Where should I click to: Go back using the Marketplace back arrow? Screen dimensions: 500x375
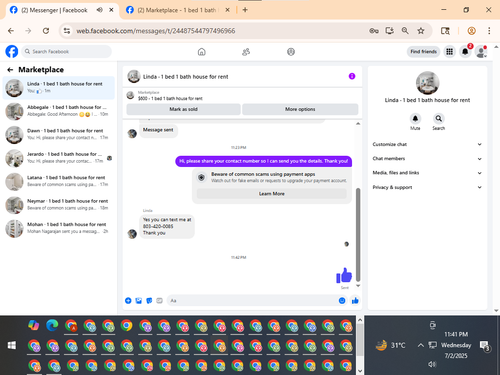pyautogui.click(x=10, y=70)
